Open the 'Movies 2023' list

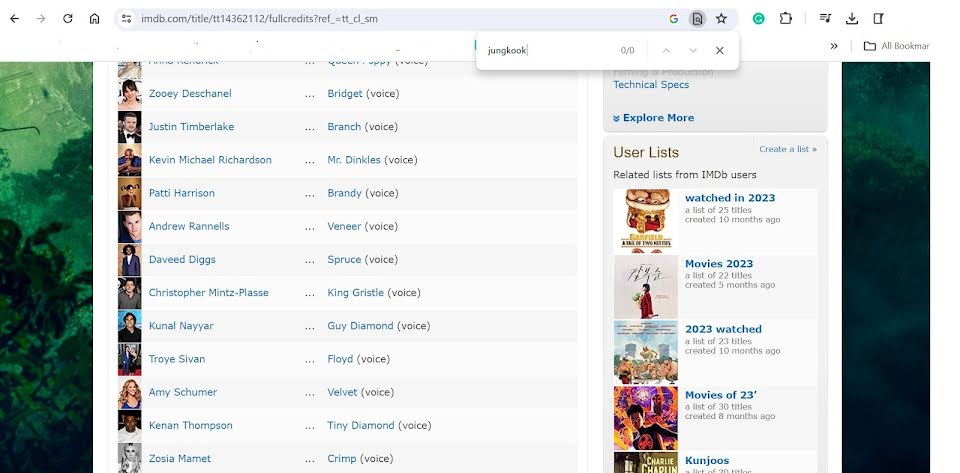point(719,264)
